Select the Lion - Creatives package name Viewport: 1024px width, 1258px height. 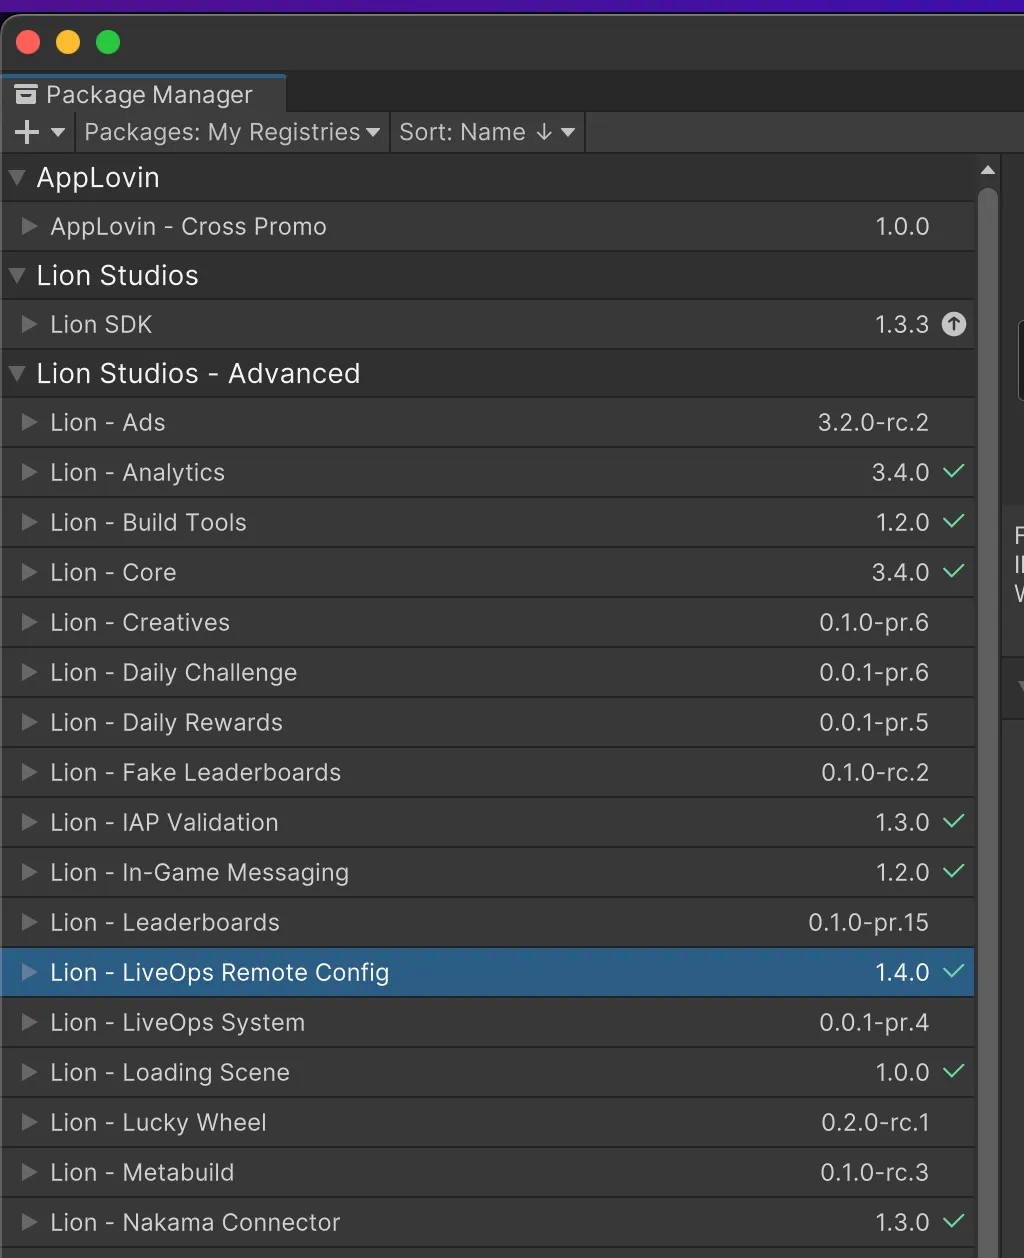point(140,623)
